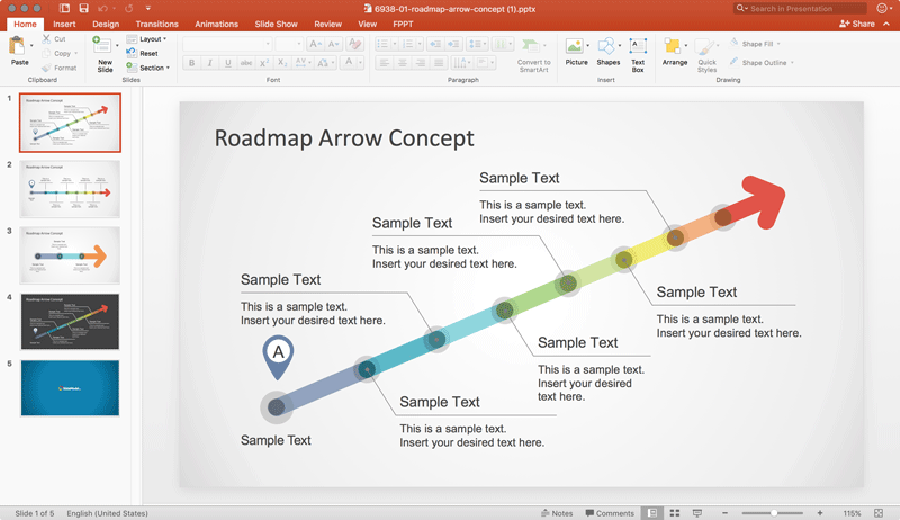
Task: Open the quick access customize dropdown
Action: point(148,8)
